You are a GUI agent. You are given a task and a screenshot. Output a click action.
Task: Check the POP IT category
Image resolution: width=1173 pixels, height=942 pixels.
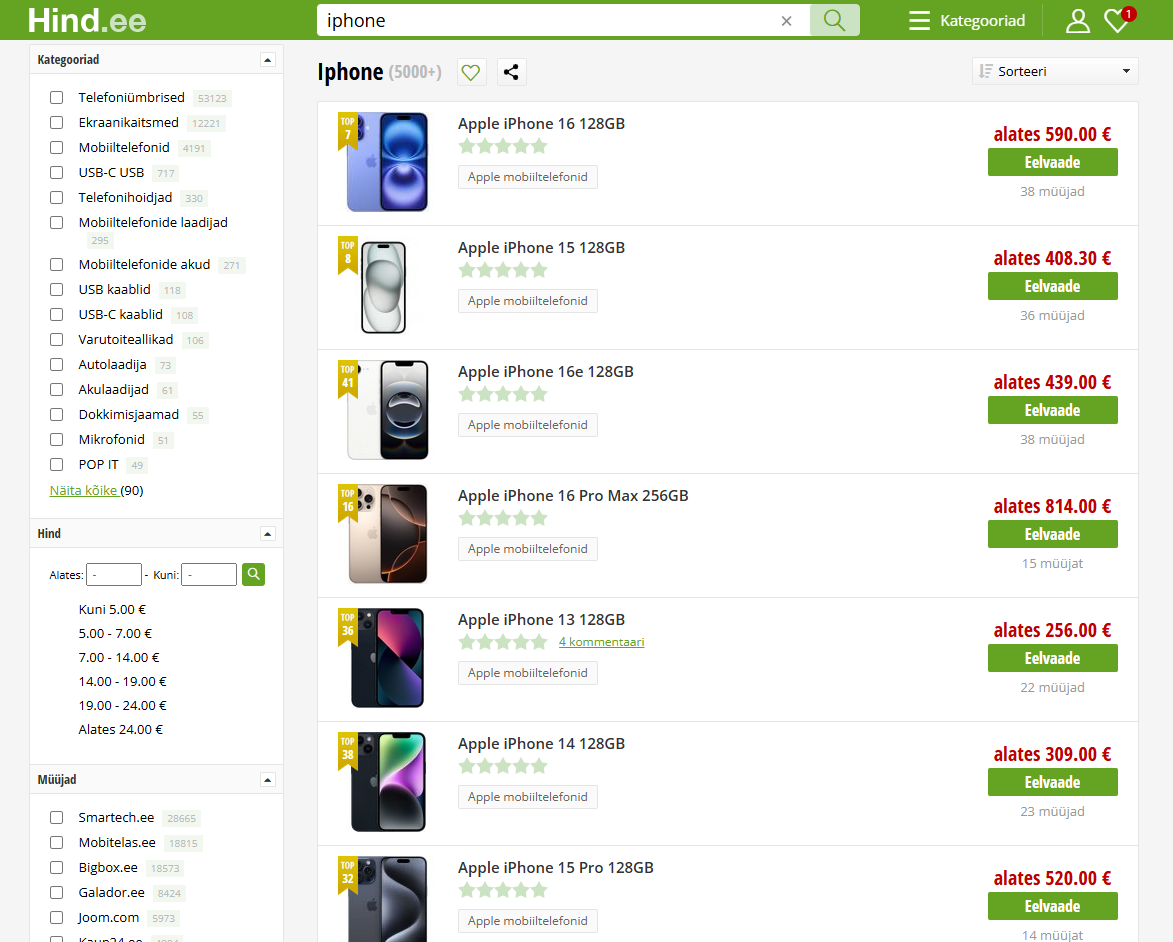tap(56, 465)
